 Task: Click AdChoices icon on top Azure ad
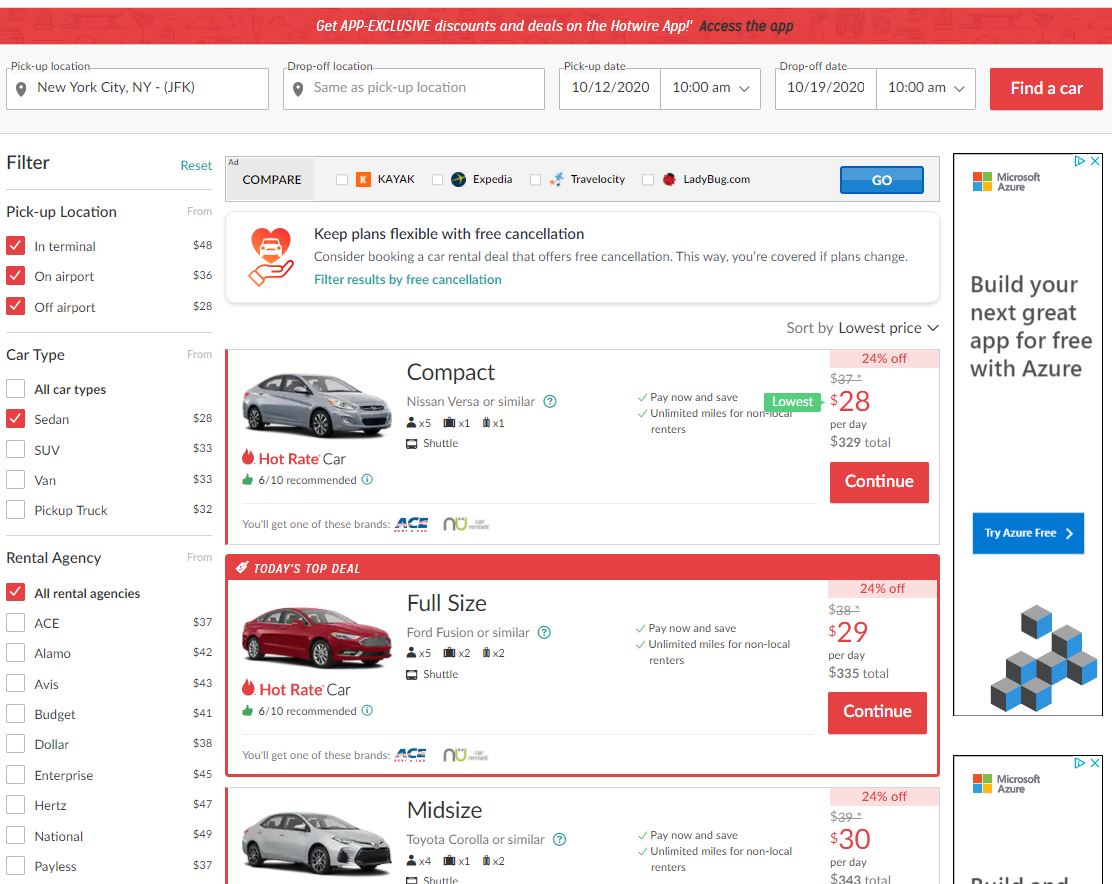[x=1079, y=161]
